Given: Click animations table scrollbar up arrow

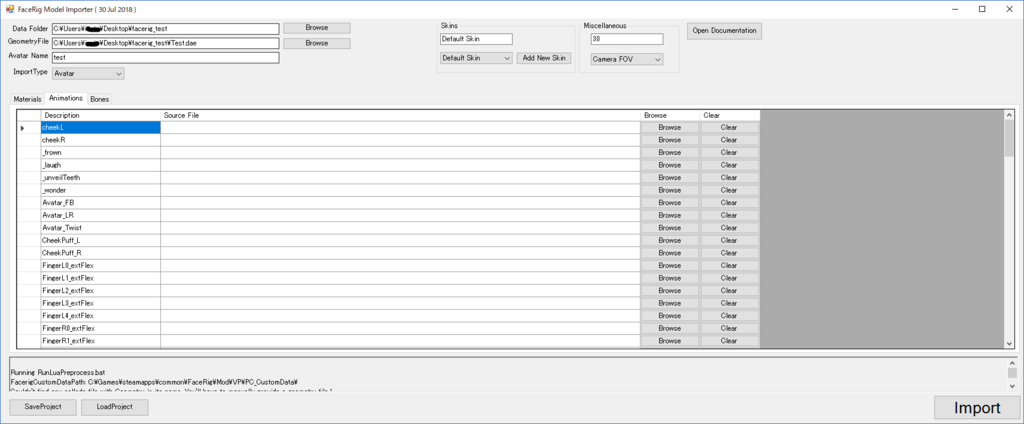Looking at the screenshot, I should 1010,115.
